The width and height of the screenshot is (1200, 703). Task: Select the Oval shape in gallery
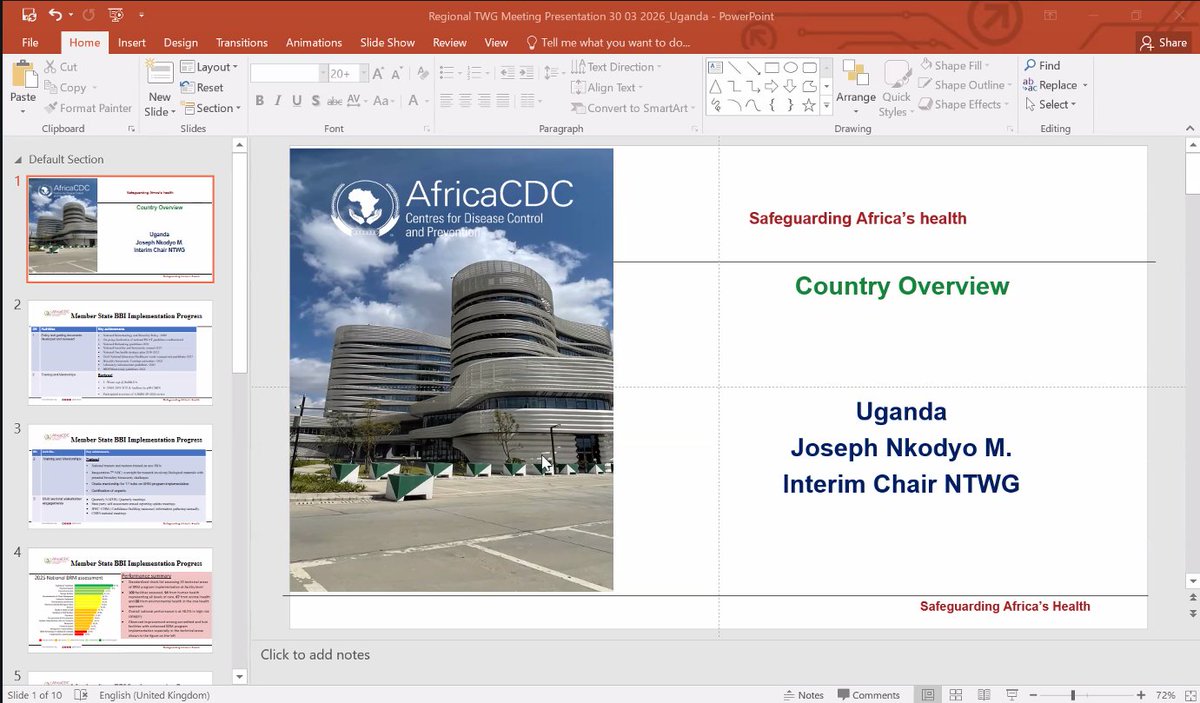tap(791, 67)
